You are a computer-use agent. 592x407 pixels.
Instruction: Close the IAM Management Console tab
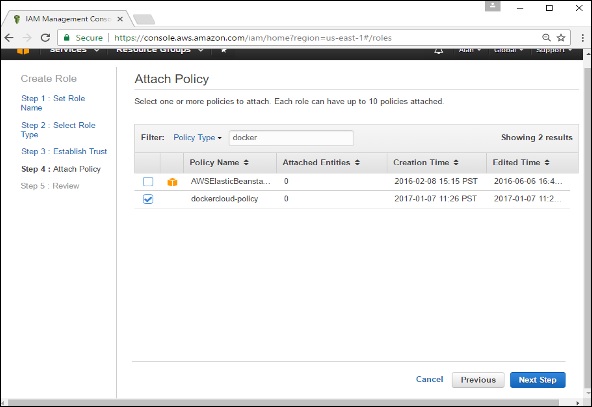tap(120, 19)
